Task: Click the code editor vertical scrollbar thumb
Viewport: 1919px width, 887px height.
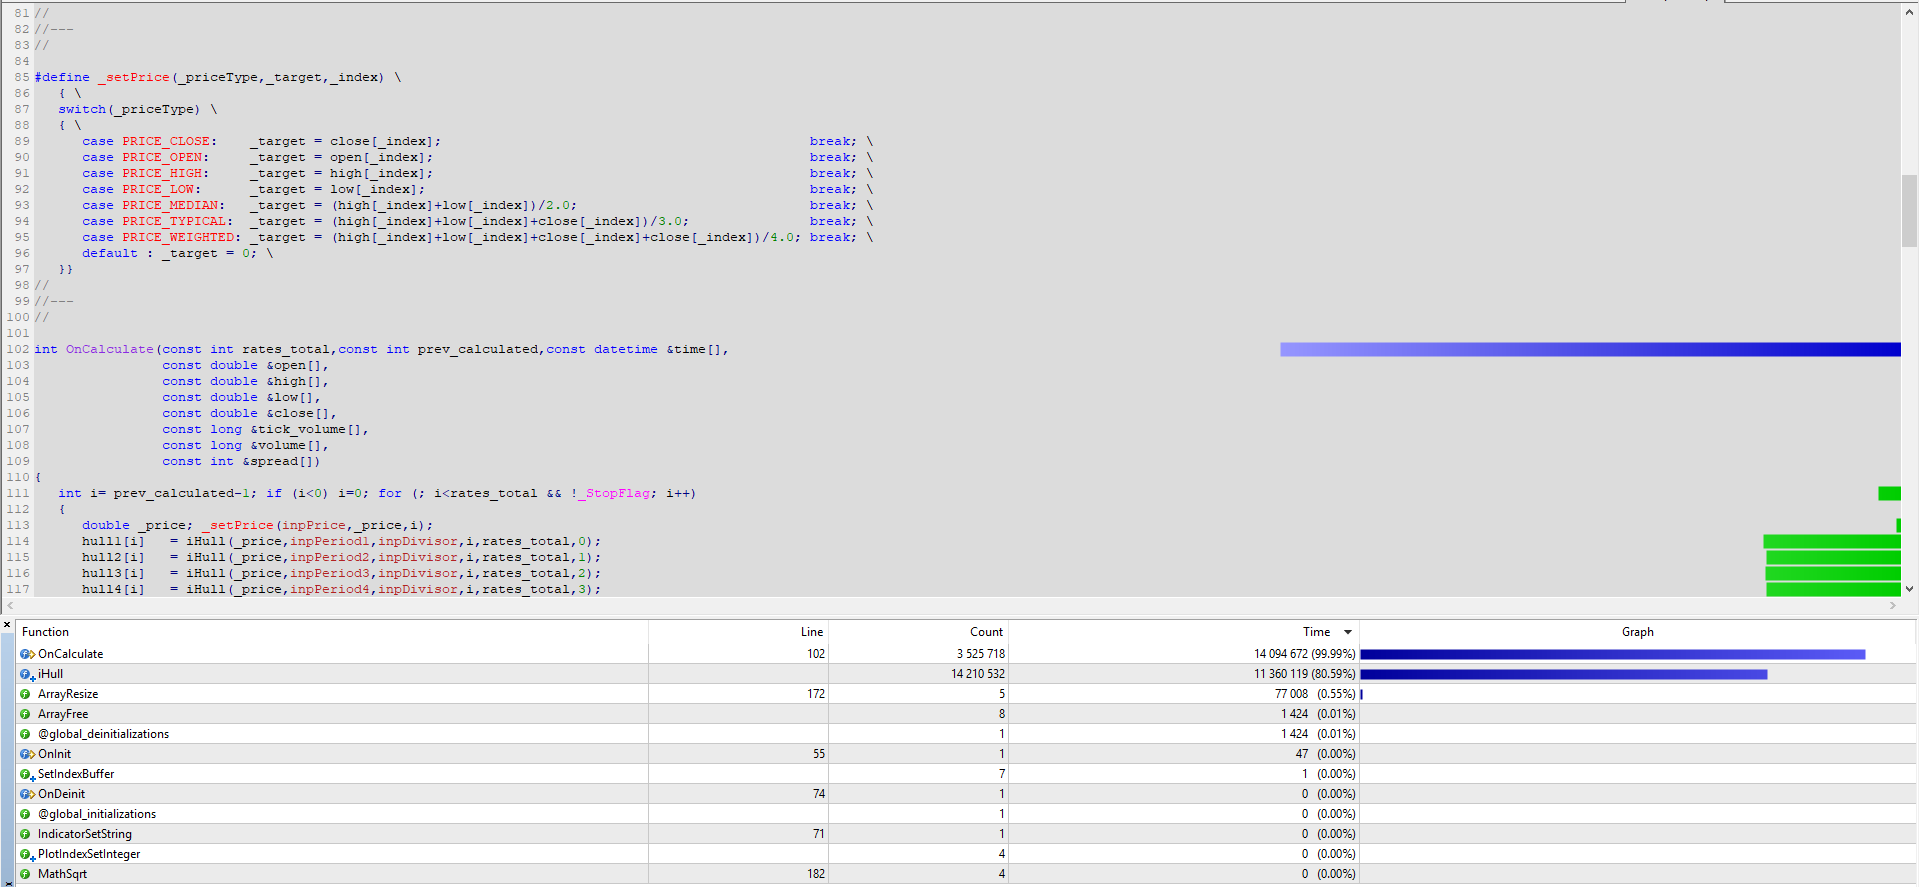Action: (x=1909, y=210)
